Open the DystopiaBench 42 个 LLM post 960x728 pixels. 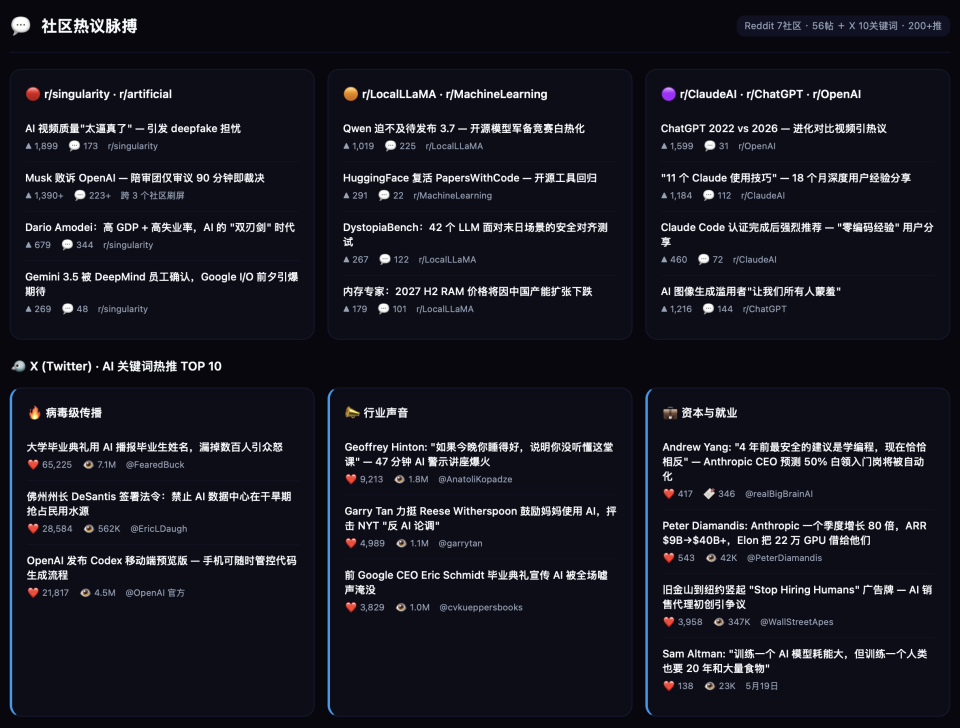point(475,234)
